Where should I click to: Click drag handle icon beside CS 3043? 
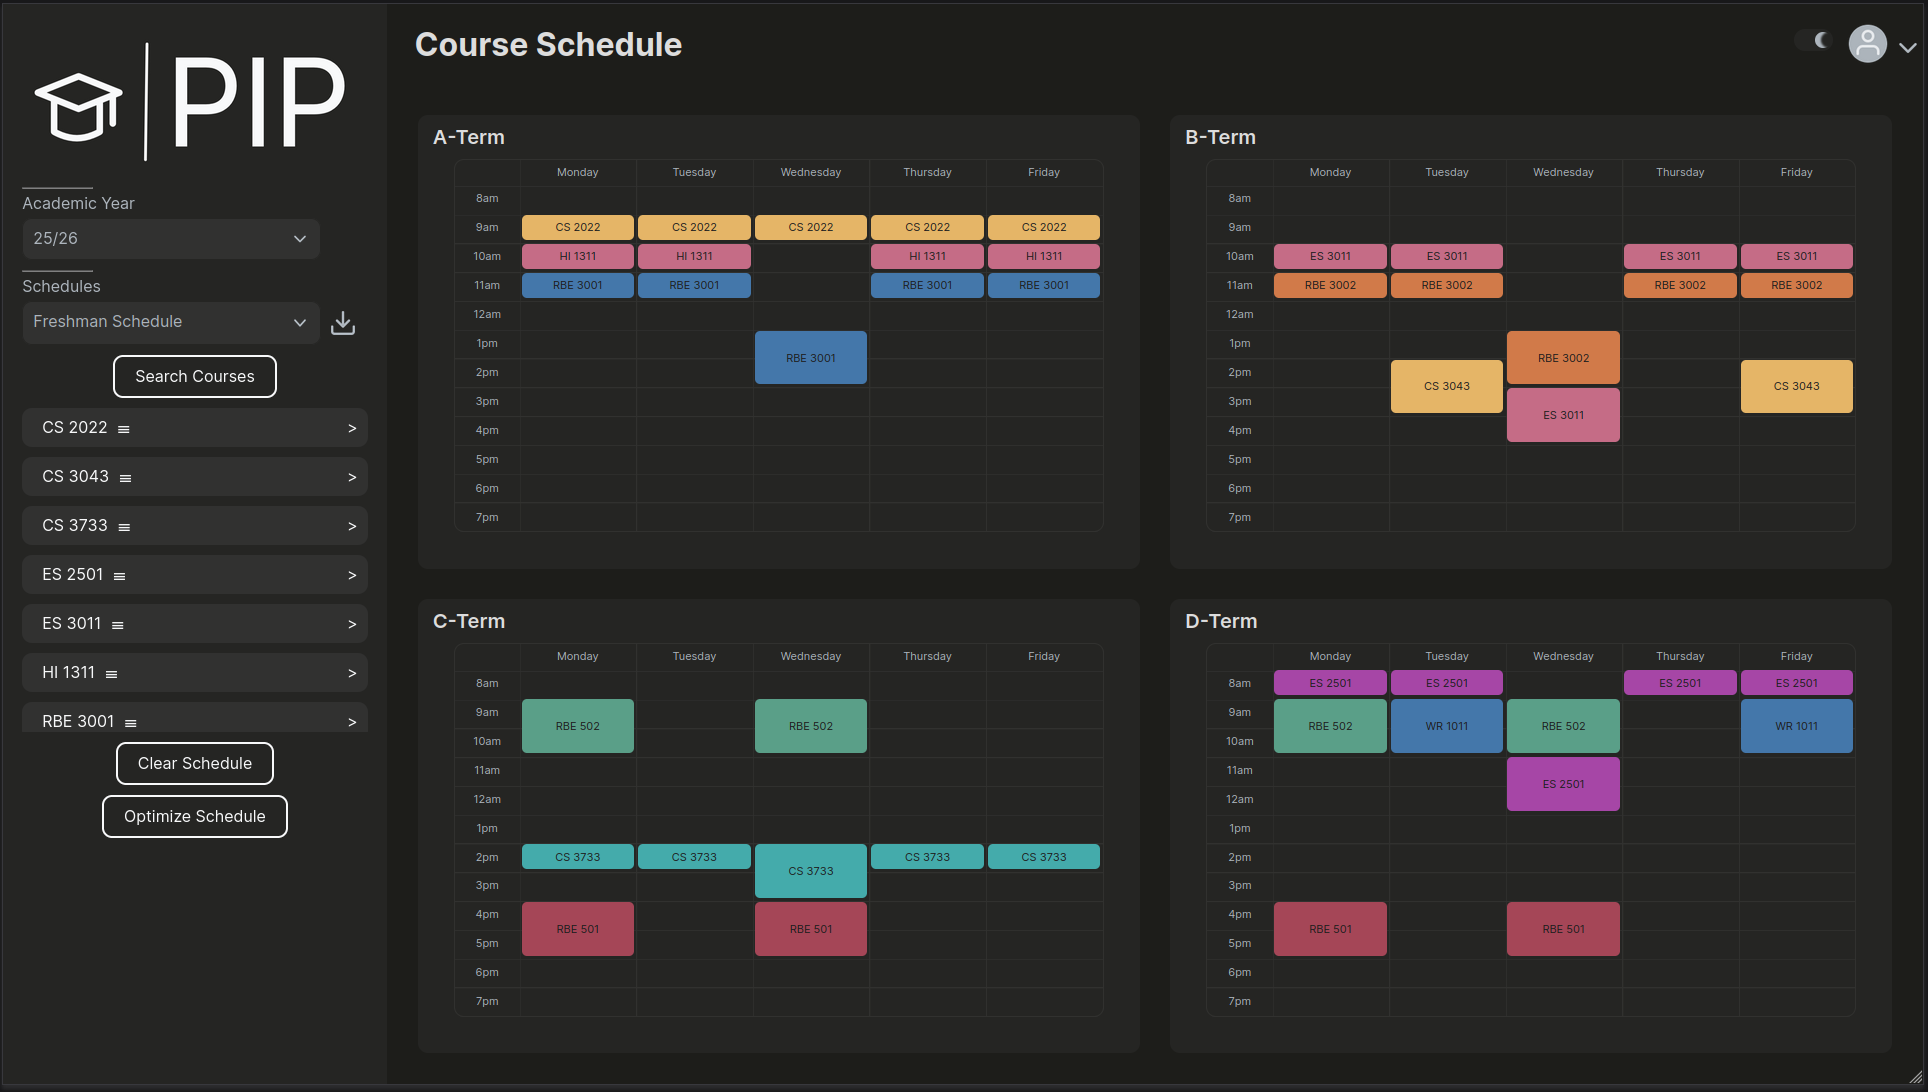[x=126, y=478]
